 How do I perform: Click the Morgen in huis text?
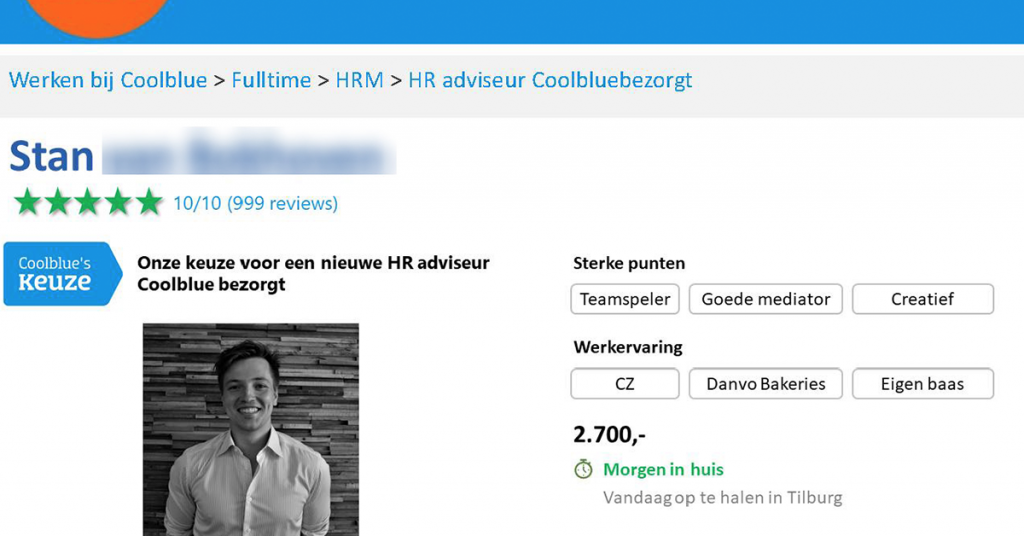pyautogui.click(x=663, y=469)
